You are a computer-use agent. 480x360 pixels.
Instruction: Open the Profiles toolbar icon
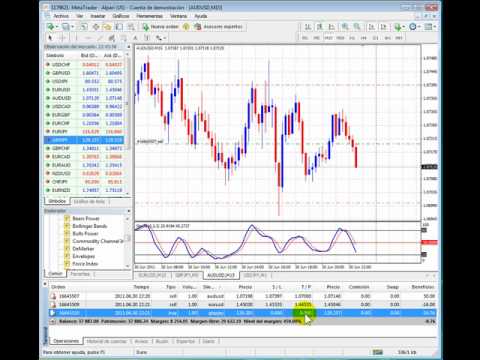coord(66,27)
